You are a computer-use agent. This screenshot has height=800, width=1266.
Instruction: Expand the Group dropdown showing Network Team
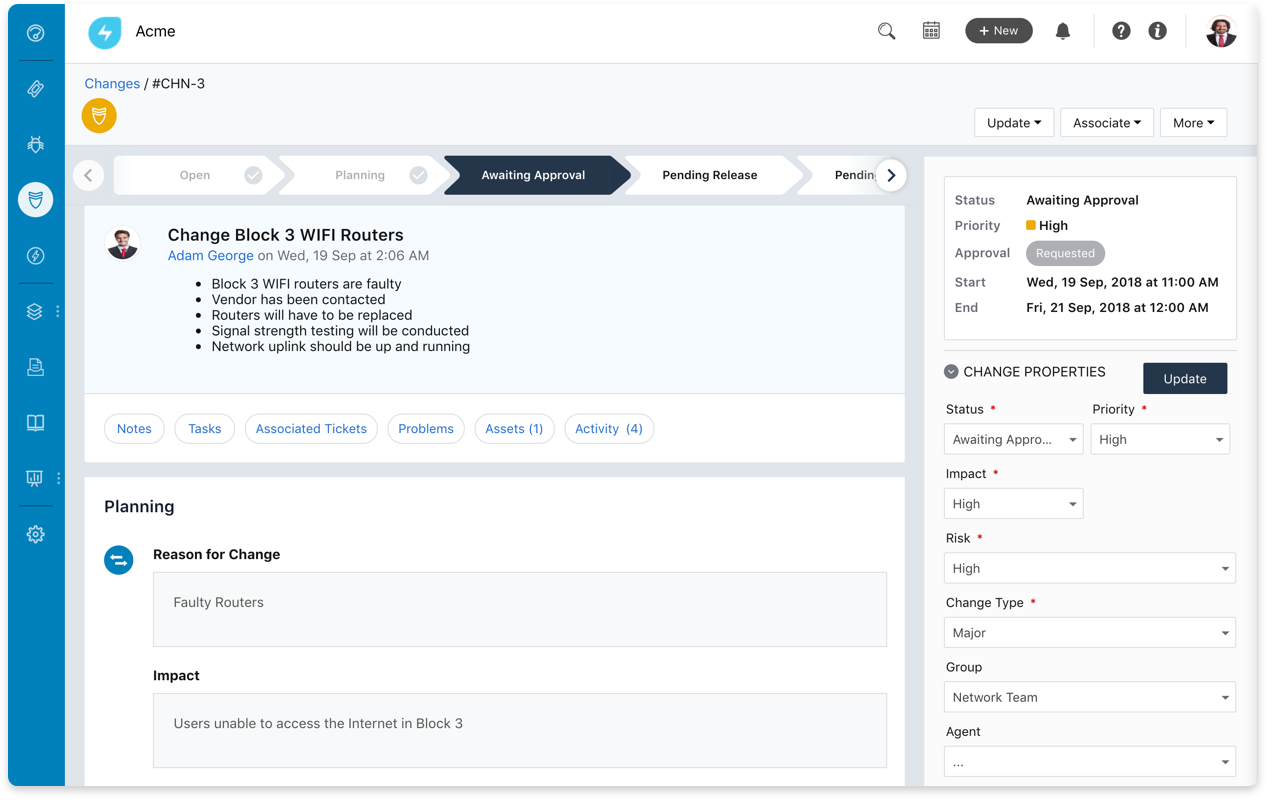click(x=1089, y=697)
